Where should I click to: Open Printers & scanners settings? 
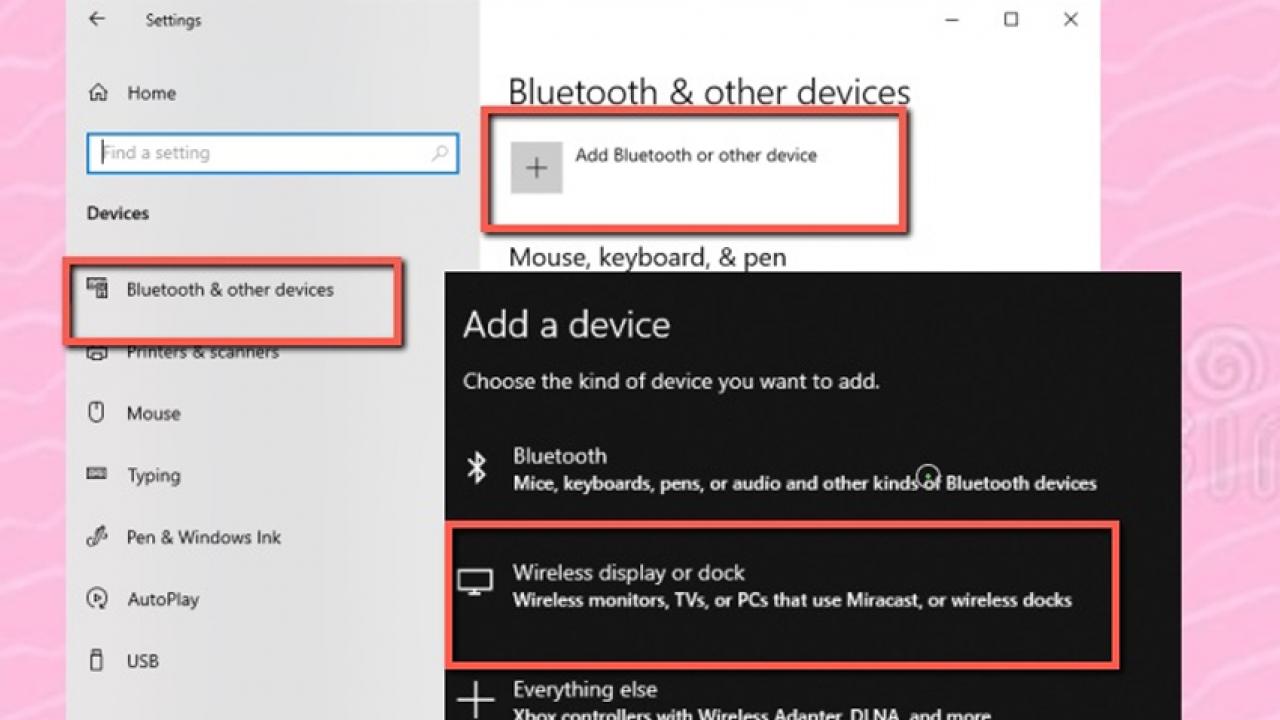(202, 353)
